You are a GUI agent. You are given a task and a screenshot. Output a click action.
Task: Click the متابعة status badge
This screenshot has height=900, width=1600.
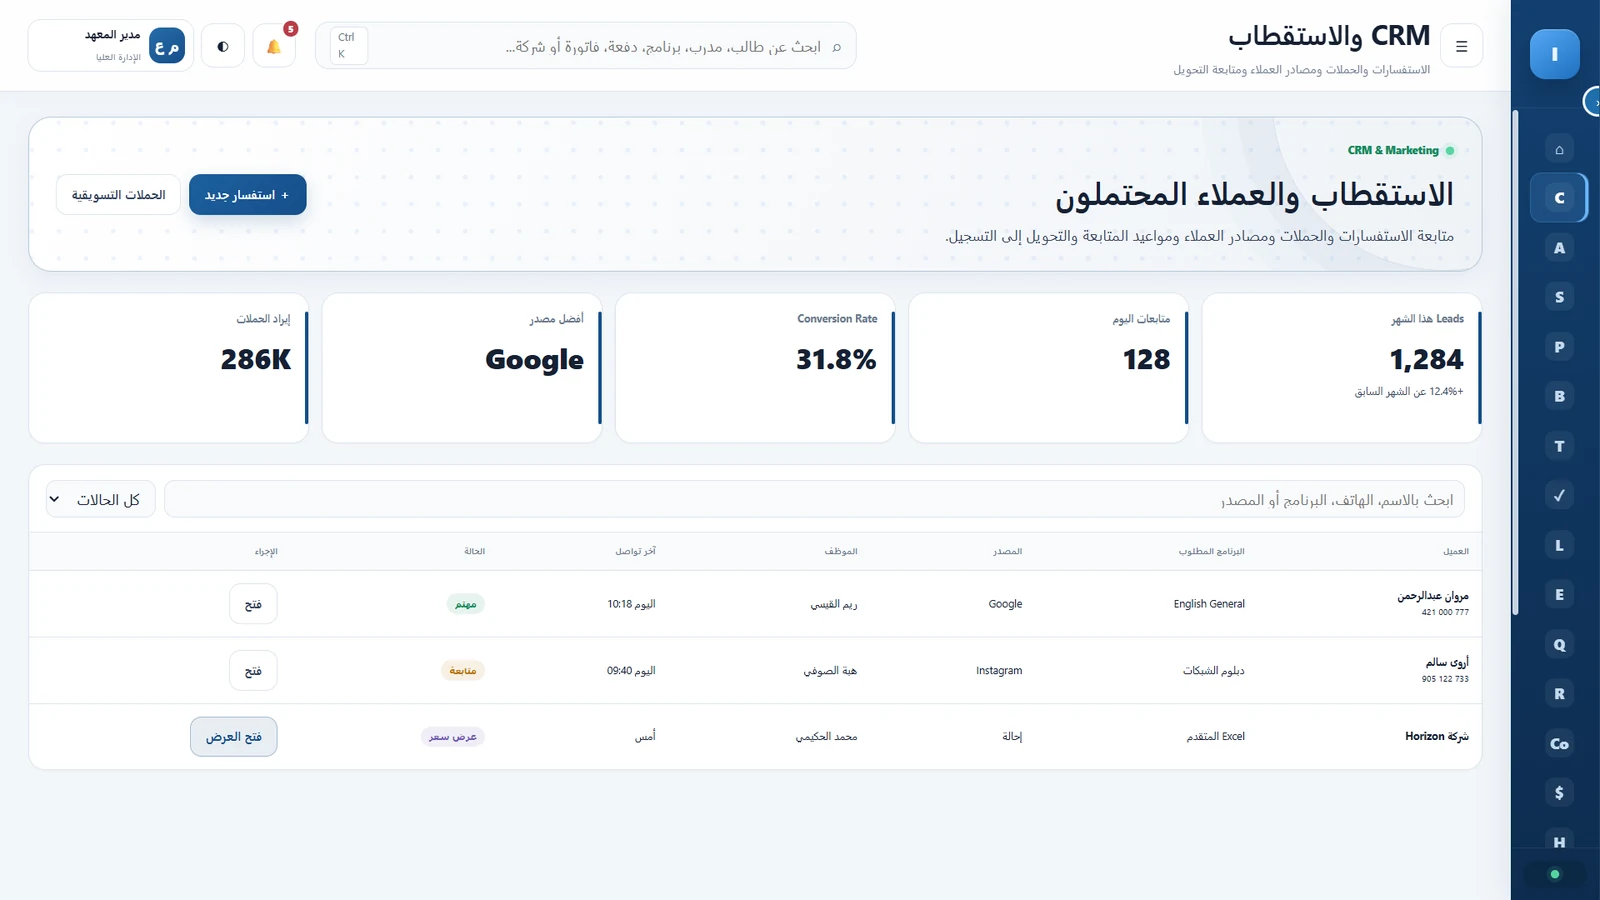pos(463,671)
